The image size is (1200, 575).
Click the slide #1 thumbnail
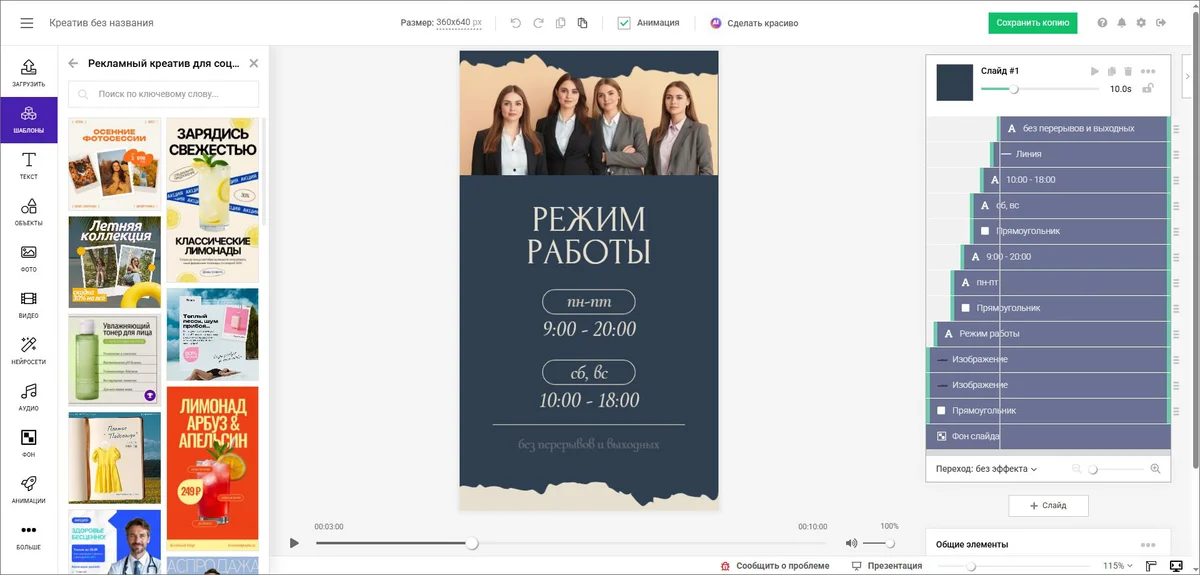pos(955,82)
